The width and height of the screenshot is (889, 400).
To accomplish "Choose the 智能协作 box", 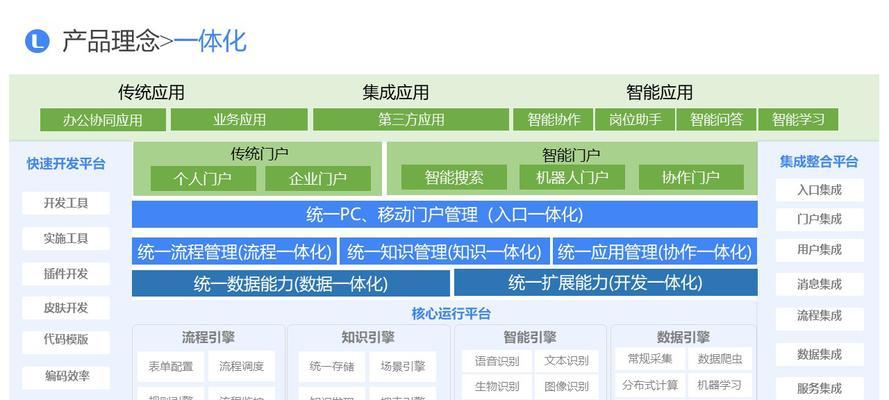I will [x=553, y=120].
